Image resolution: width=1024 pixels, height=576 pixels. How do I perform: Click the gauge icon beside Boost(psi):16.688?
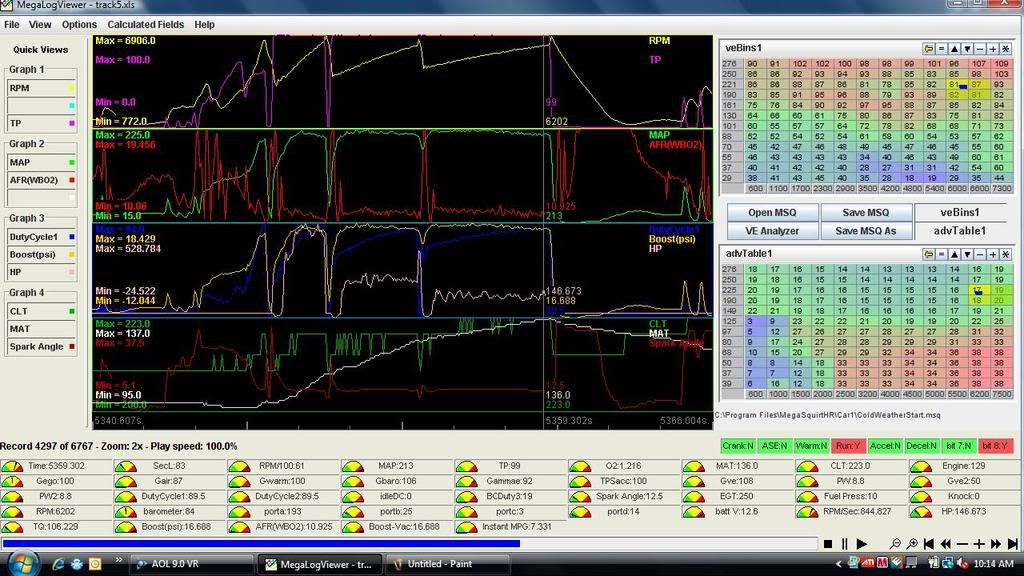point(125,527)
